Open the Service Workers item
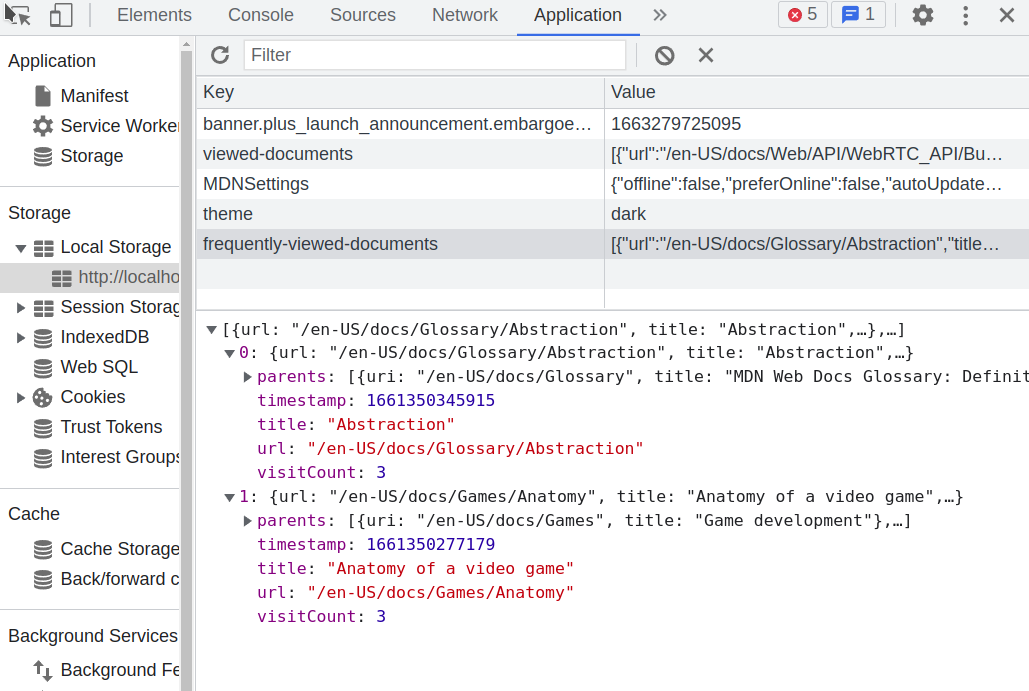The width and height of the screenshot is (1029, 691). pyautogui.click(x=105, y=126)
